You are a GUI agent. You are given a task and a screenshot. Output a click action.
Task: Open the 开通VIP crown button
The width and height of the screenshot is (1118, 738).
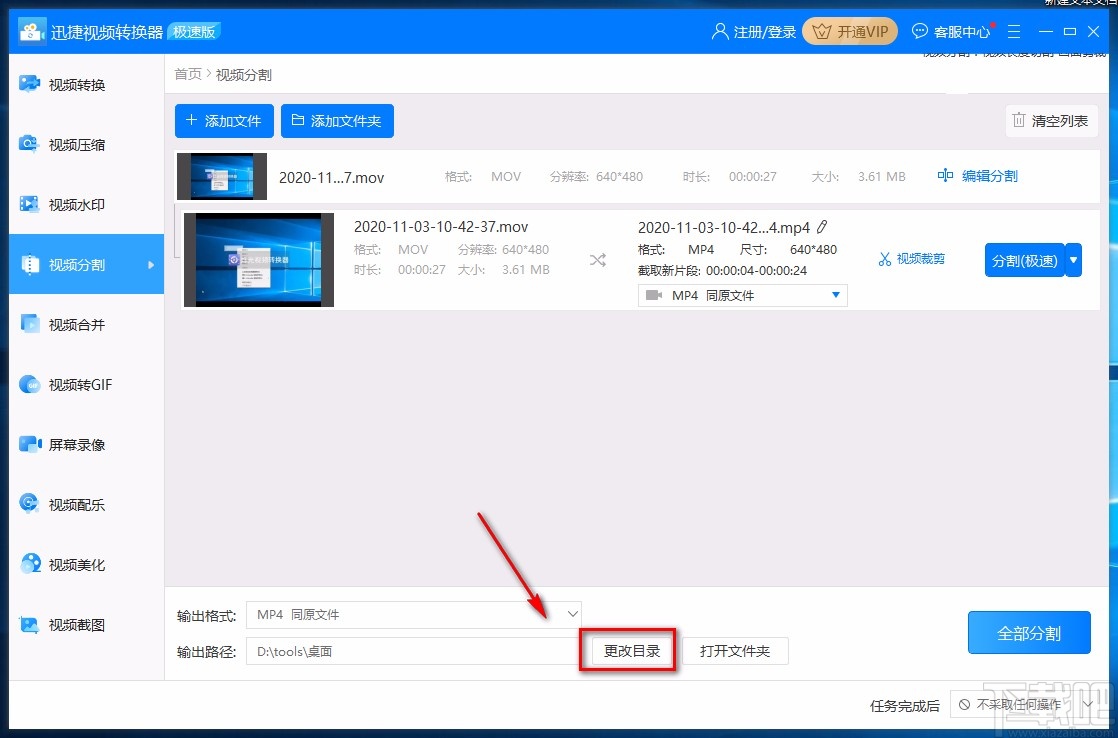(x=850, y=31)
